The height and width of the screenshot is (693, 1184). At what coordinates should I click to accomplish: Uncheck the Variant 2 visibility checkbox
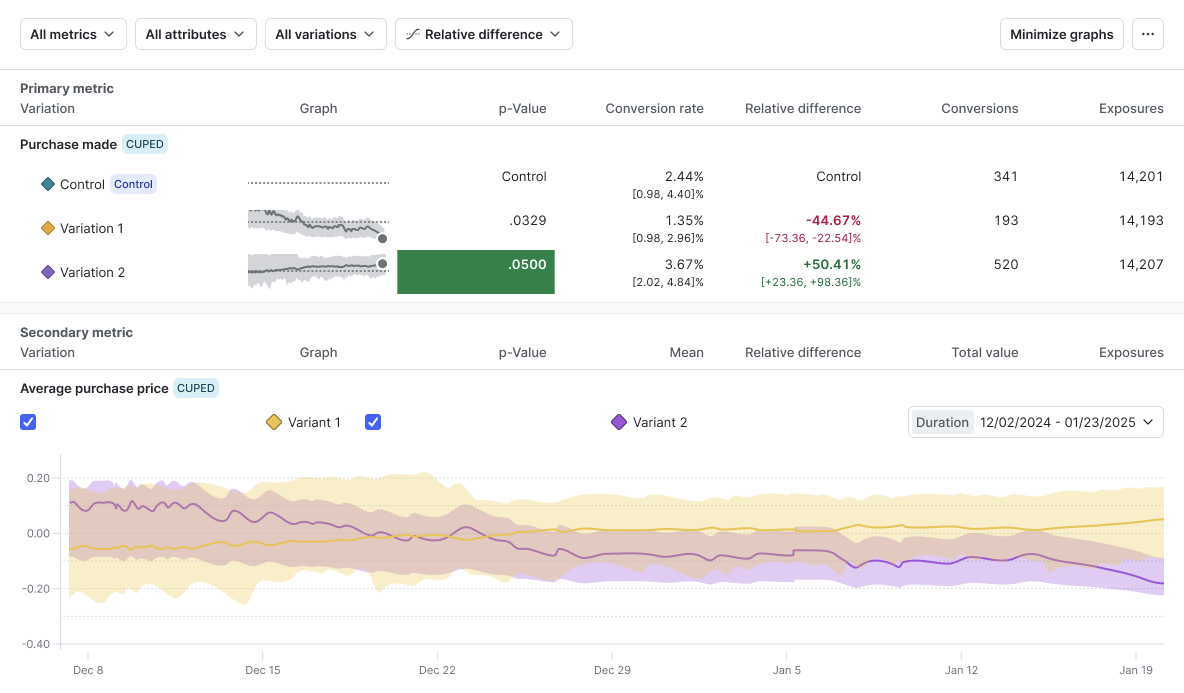(x=373, y=422)
